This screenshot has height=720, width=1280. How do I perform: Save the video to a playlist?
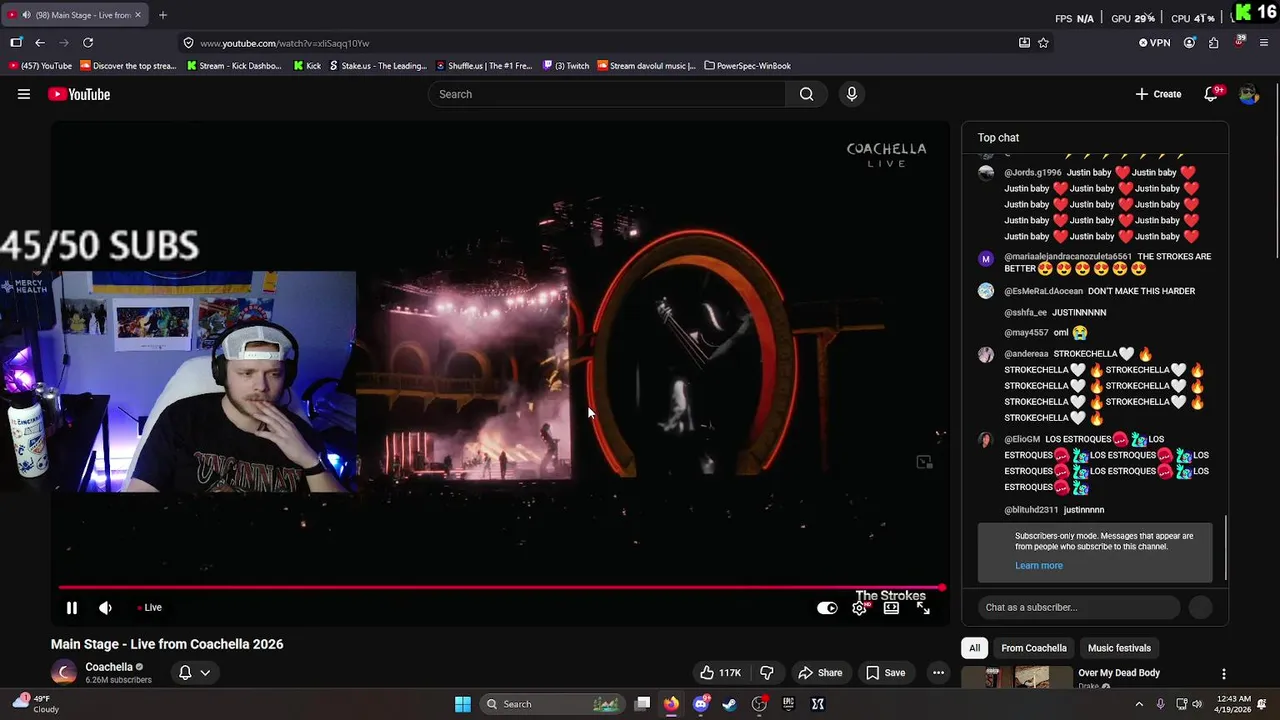[885, 673]
